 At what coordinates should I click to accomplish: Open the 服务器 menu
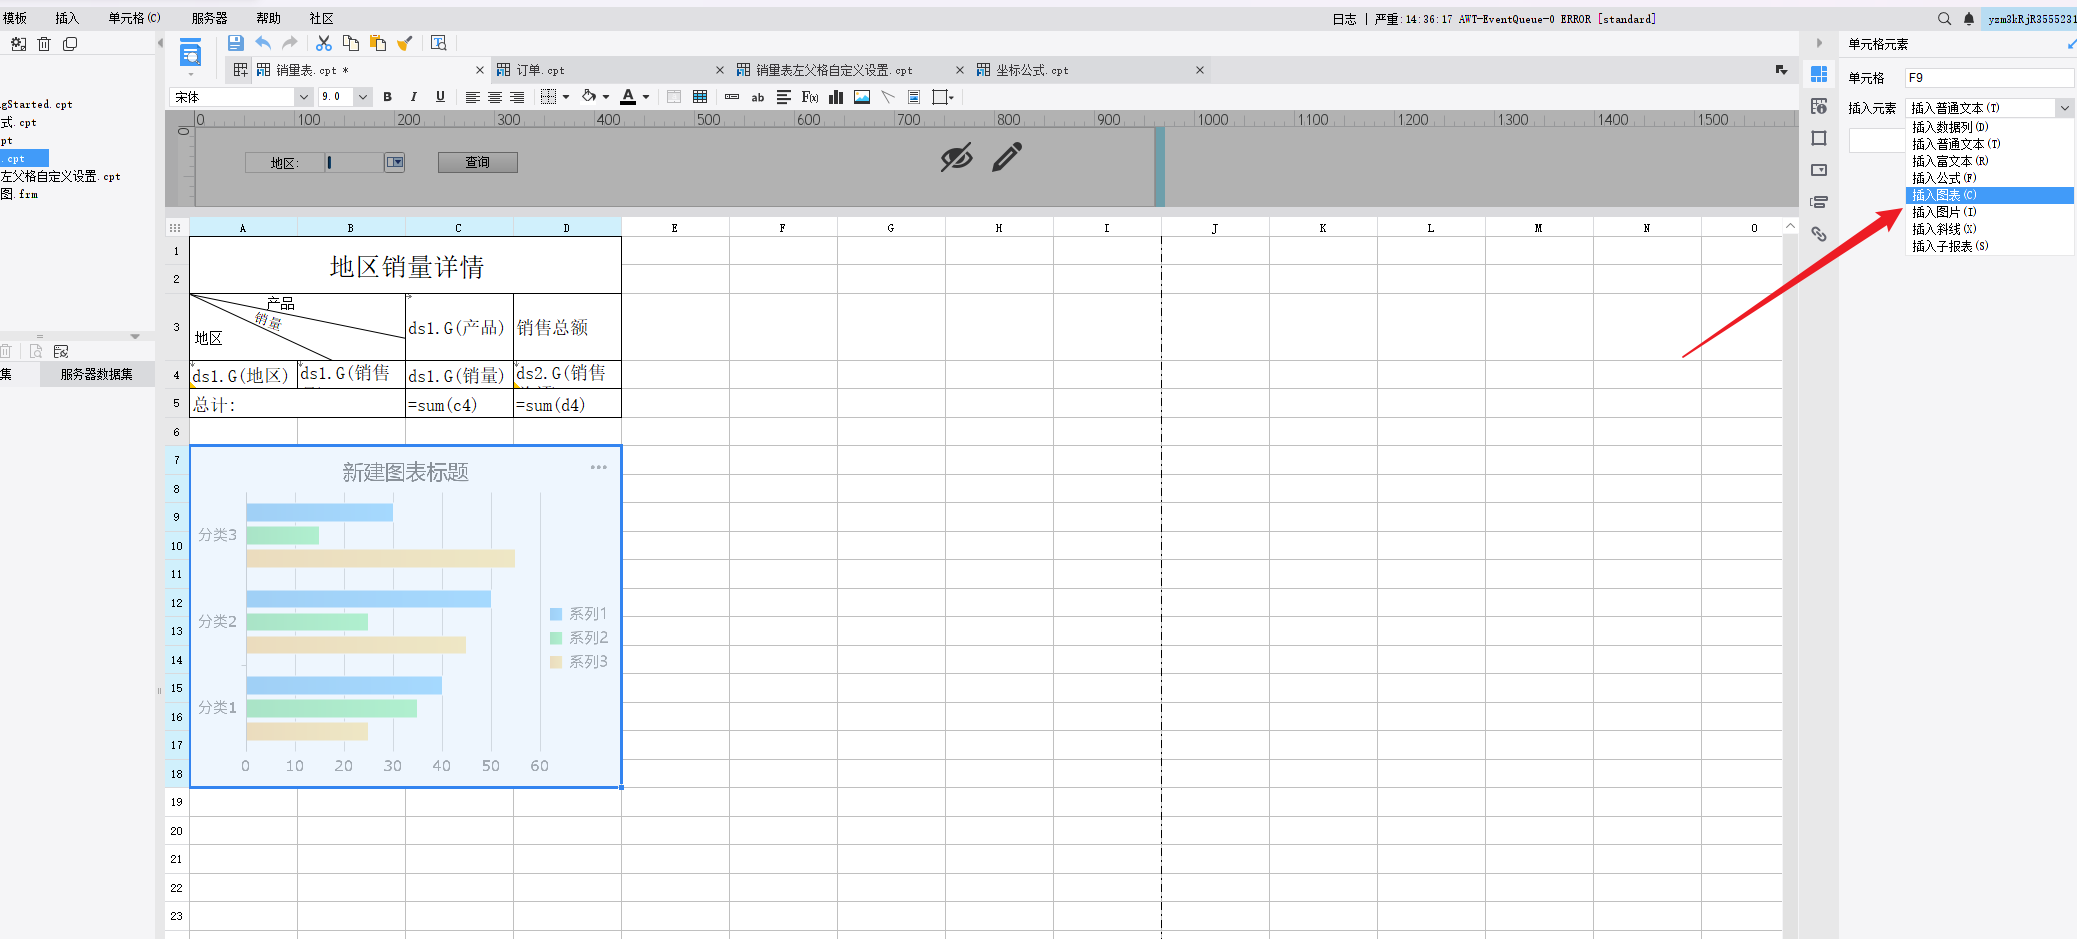(209, 18)
